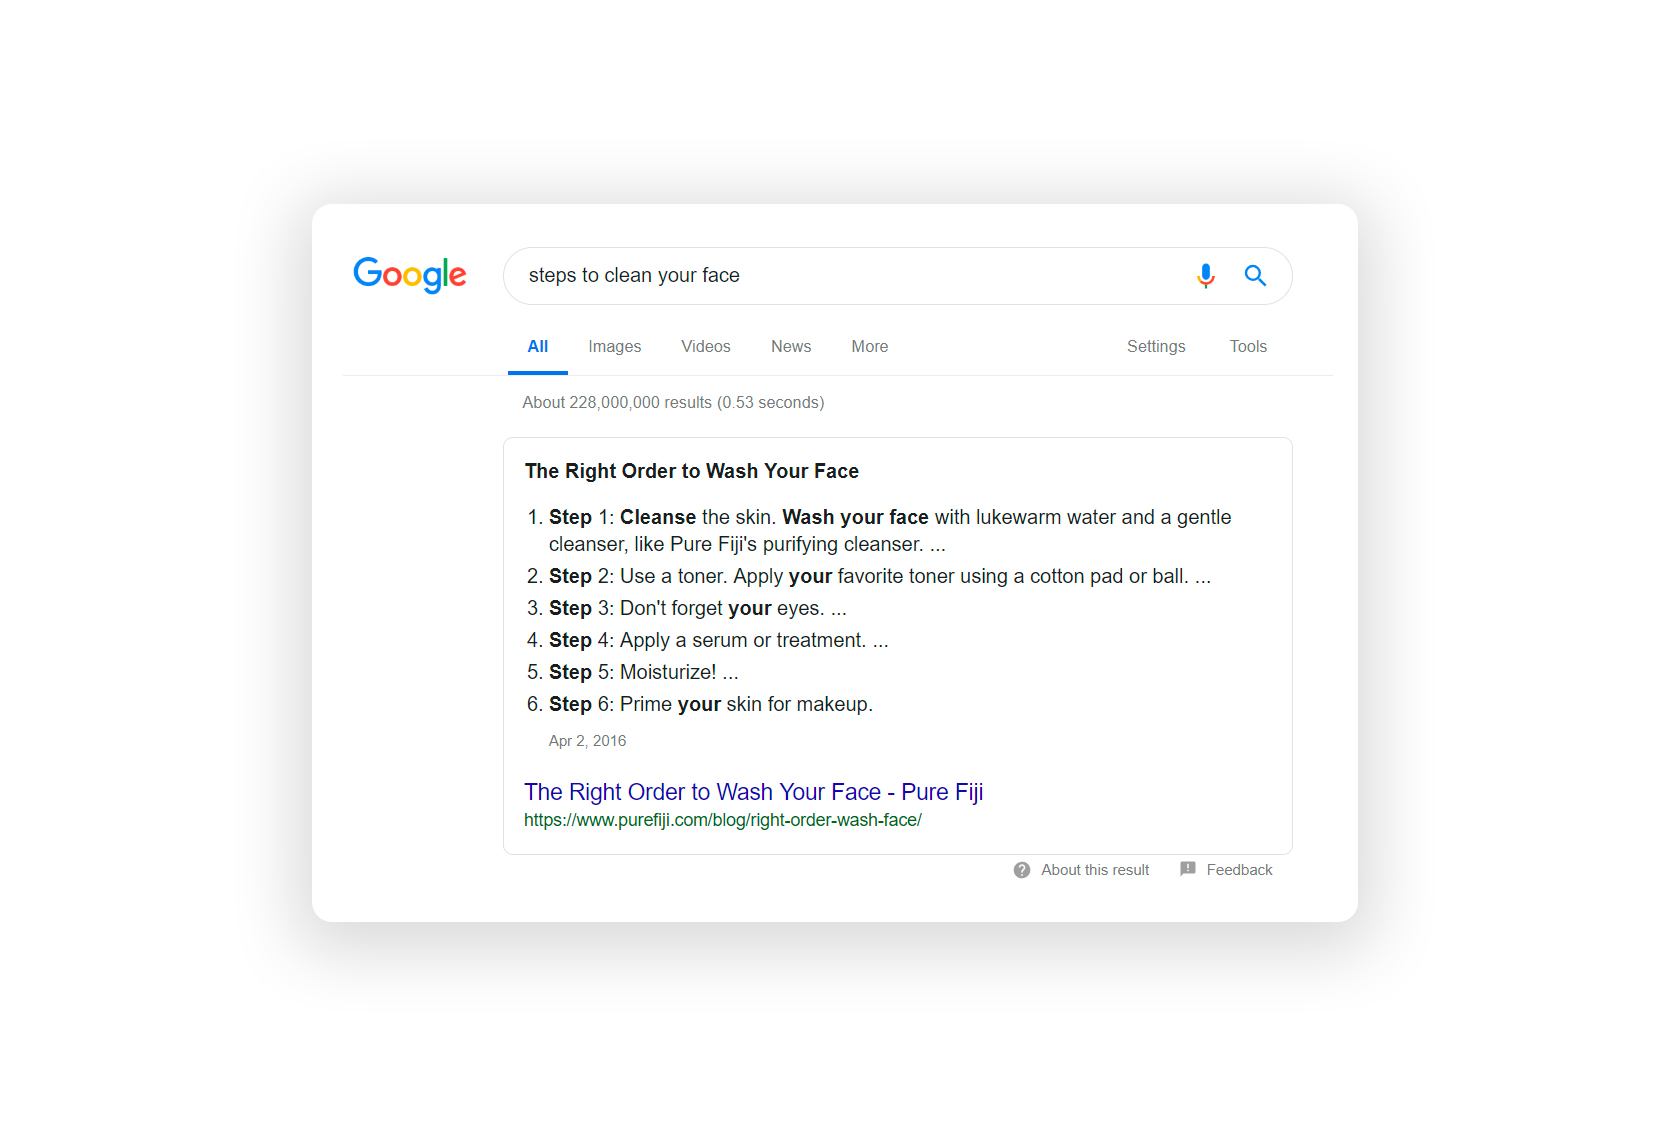
Task: Select the Videos search category
Action: coord(705,346)
